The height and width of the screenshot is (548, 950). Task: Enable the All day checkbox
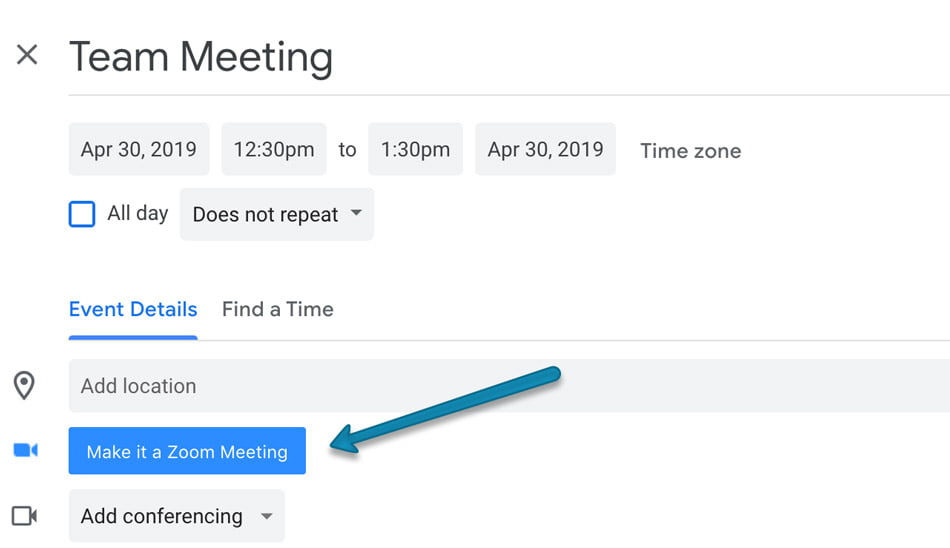coord(82,214)
